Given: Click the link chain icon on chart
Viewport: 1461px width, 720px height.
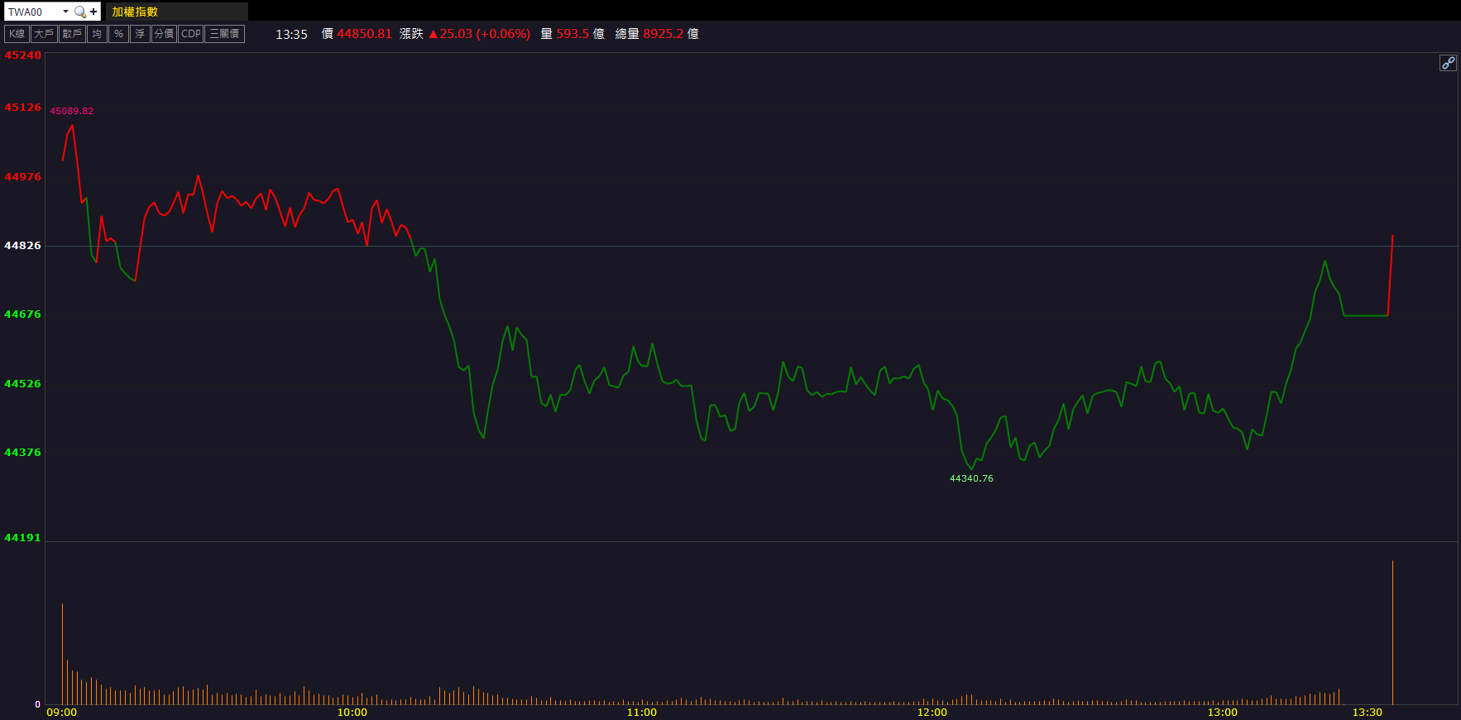Looking at the screenshot, I should [1448, 63].
